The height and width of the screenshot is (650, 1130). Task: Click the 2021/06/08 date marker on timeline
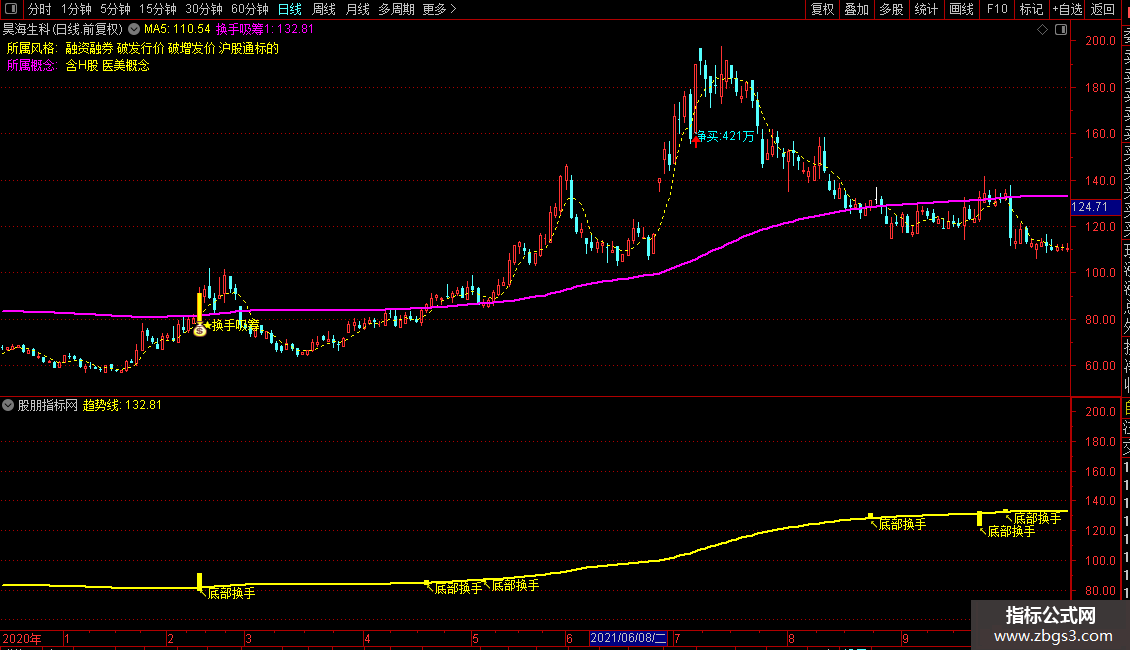(628, 638)
